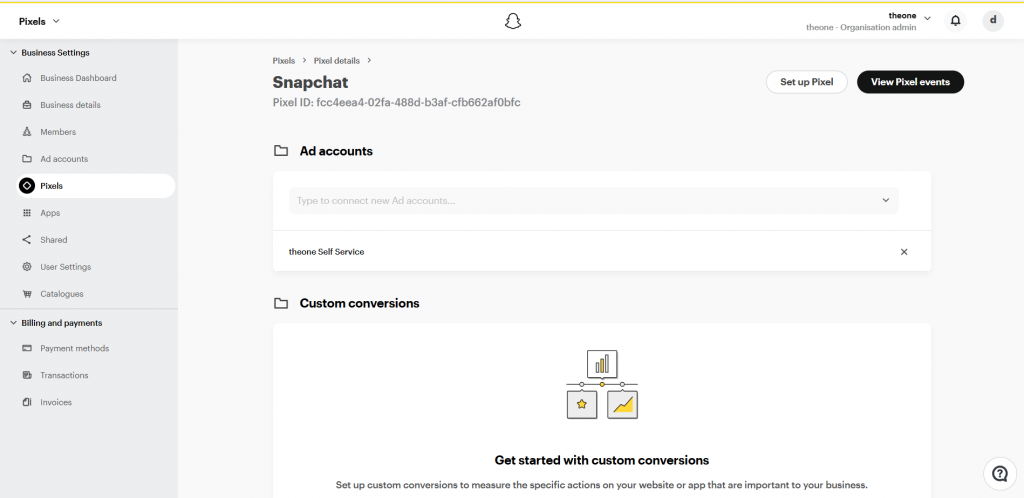Open the help chat bubble icon
The image size is (1024, 498).
click(1000, 473)
